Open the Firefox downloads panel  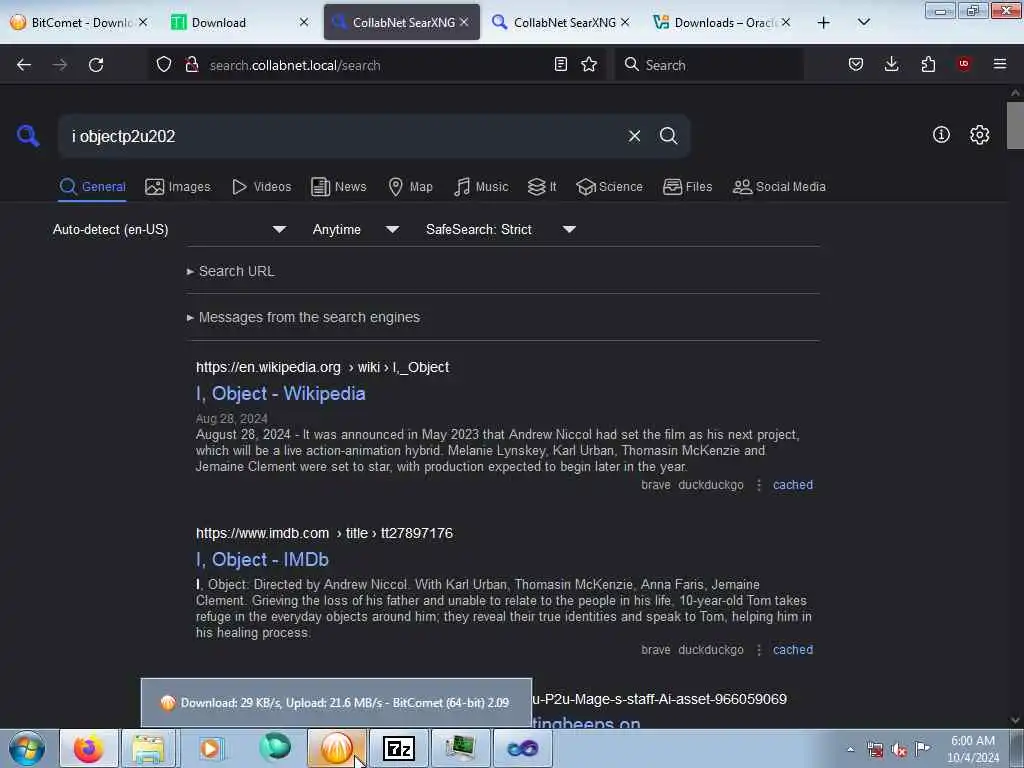[x=891, y=64]
